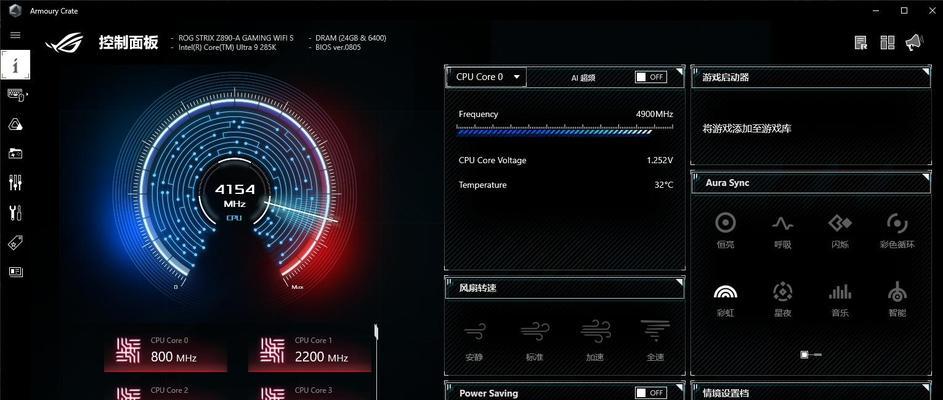
Task: Open the Tools wrench sidebar icon
Action: 16,212
